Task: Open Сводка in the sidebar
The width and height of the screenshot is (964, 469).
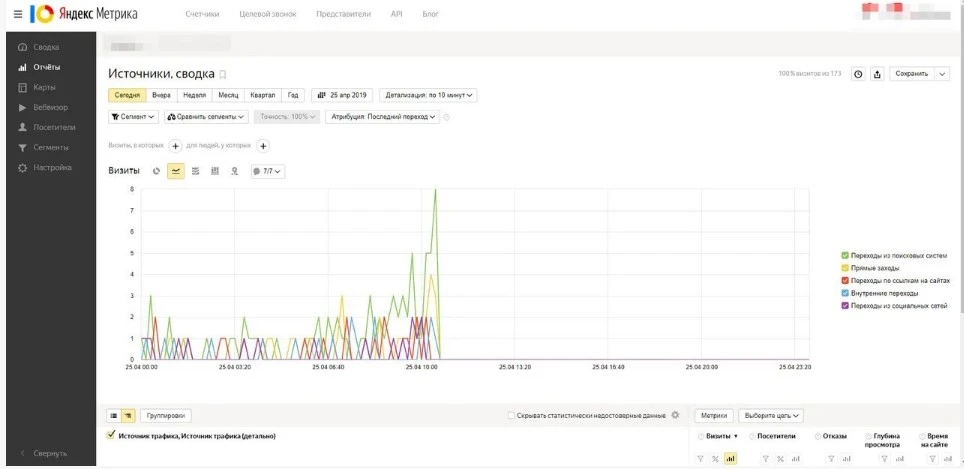Action: (x=46, y=47)
